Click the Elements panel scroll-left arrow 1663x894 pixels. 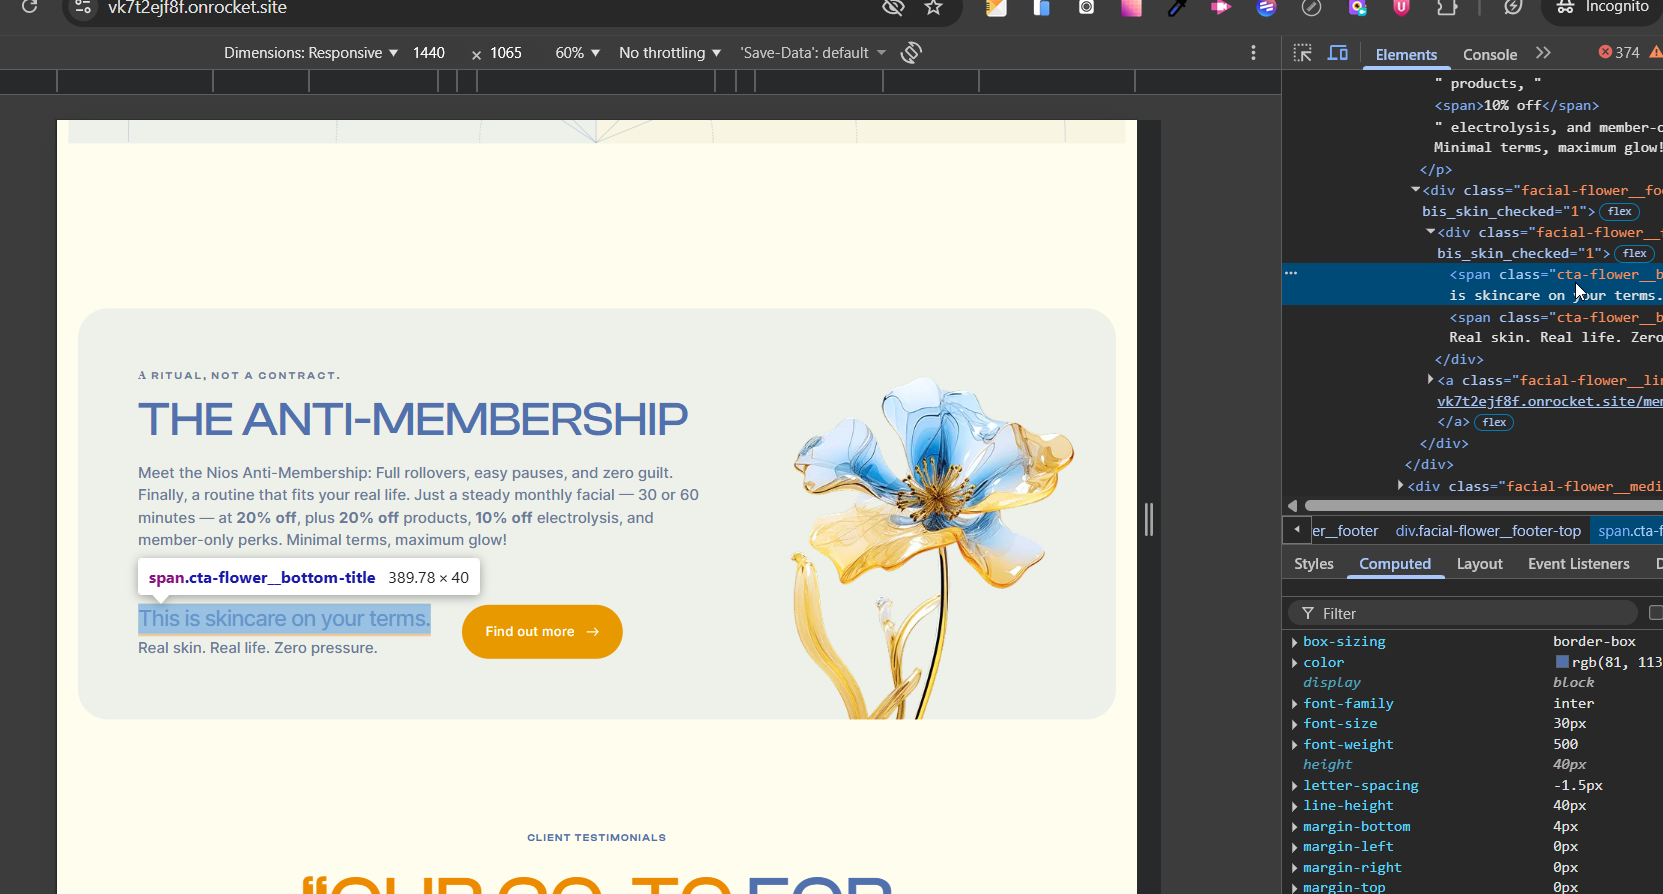point(1292,506)
